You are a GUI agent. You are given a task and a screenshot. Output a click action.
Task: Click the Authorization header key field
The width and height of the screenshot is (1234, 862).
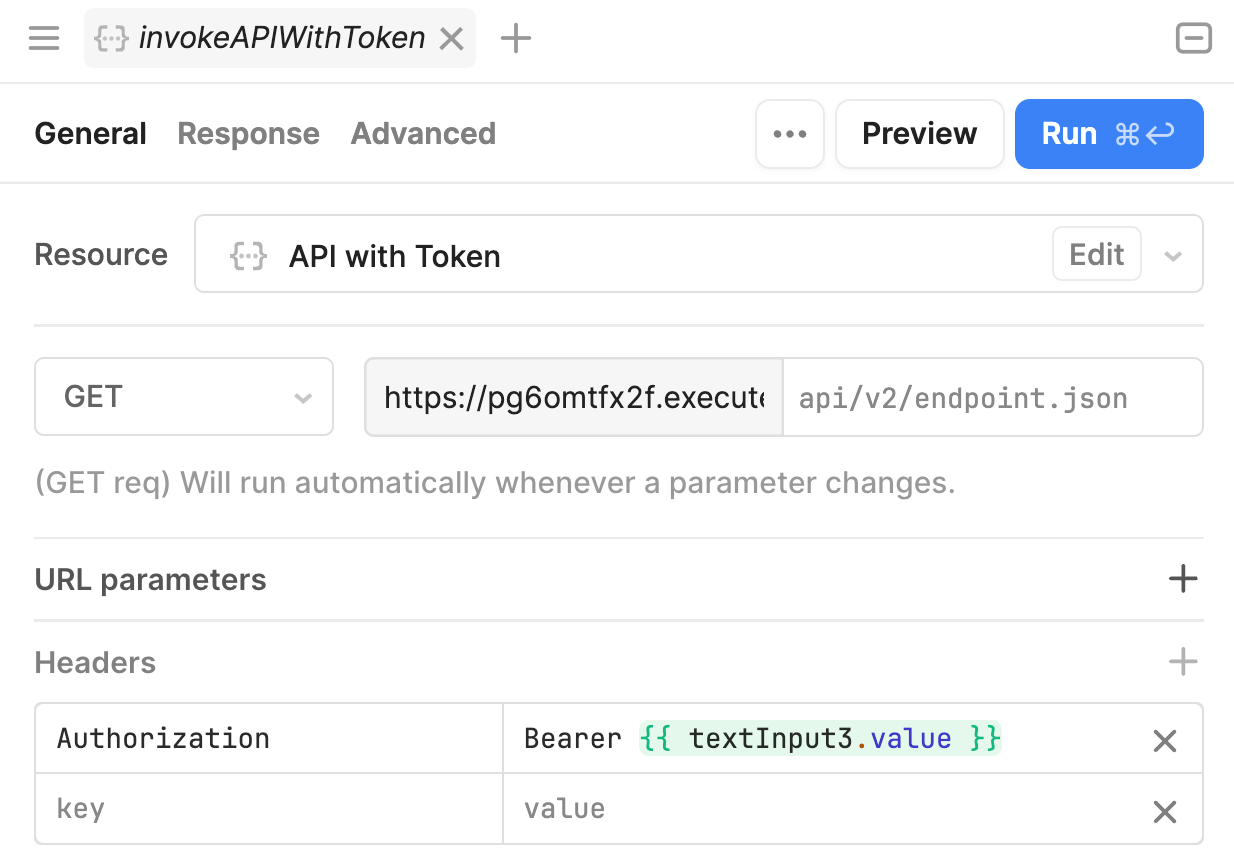pos(269,738)
